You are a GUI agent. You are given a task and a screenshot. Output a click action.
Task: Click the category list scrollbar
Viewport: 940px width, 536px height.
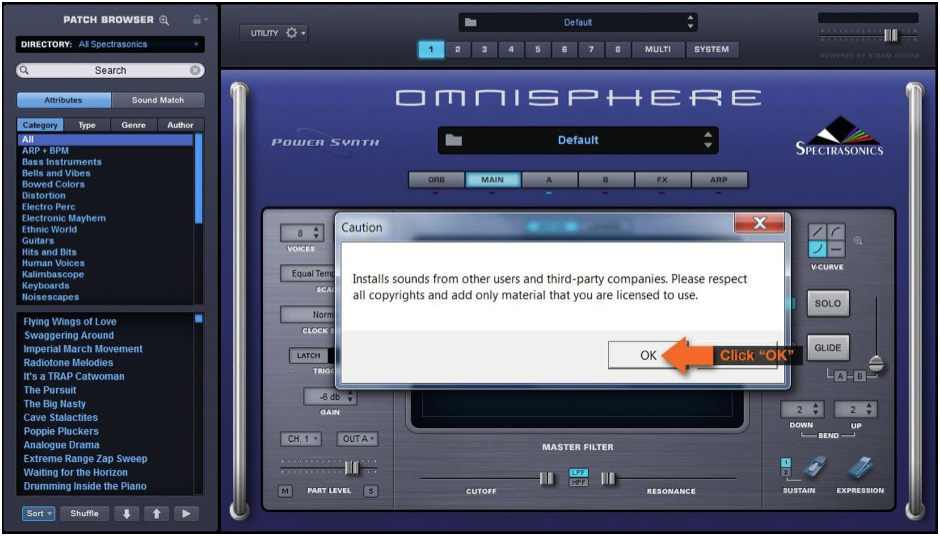[199, 179]
